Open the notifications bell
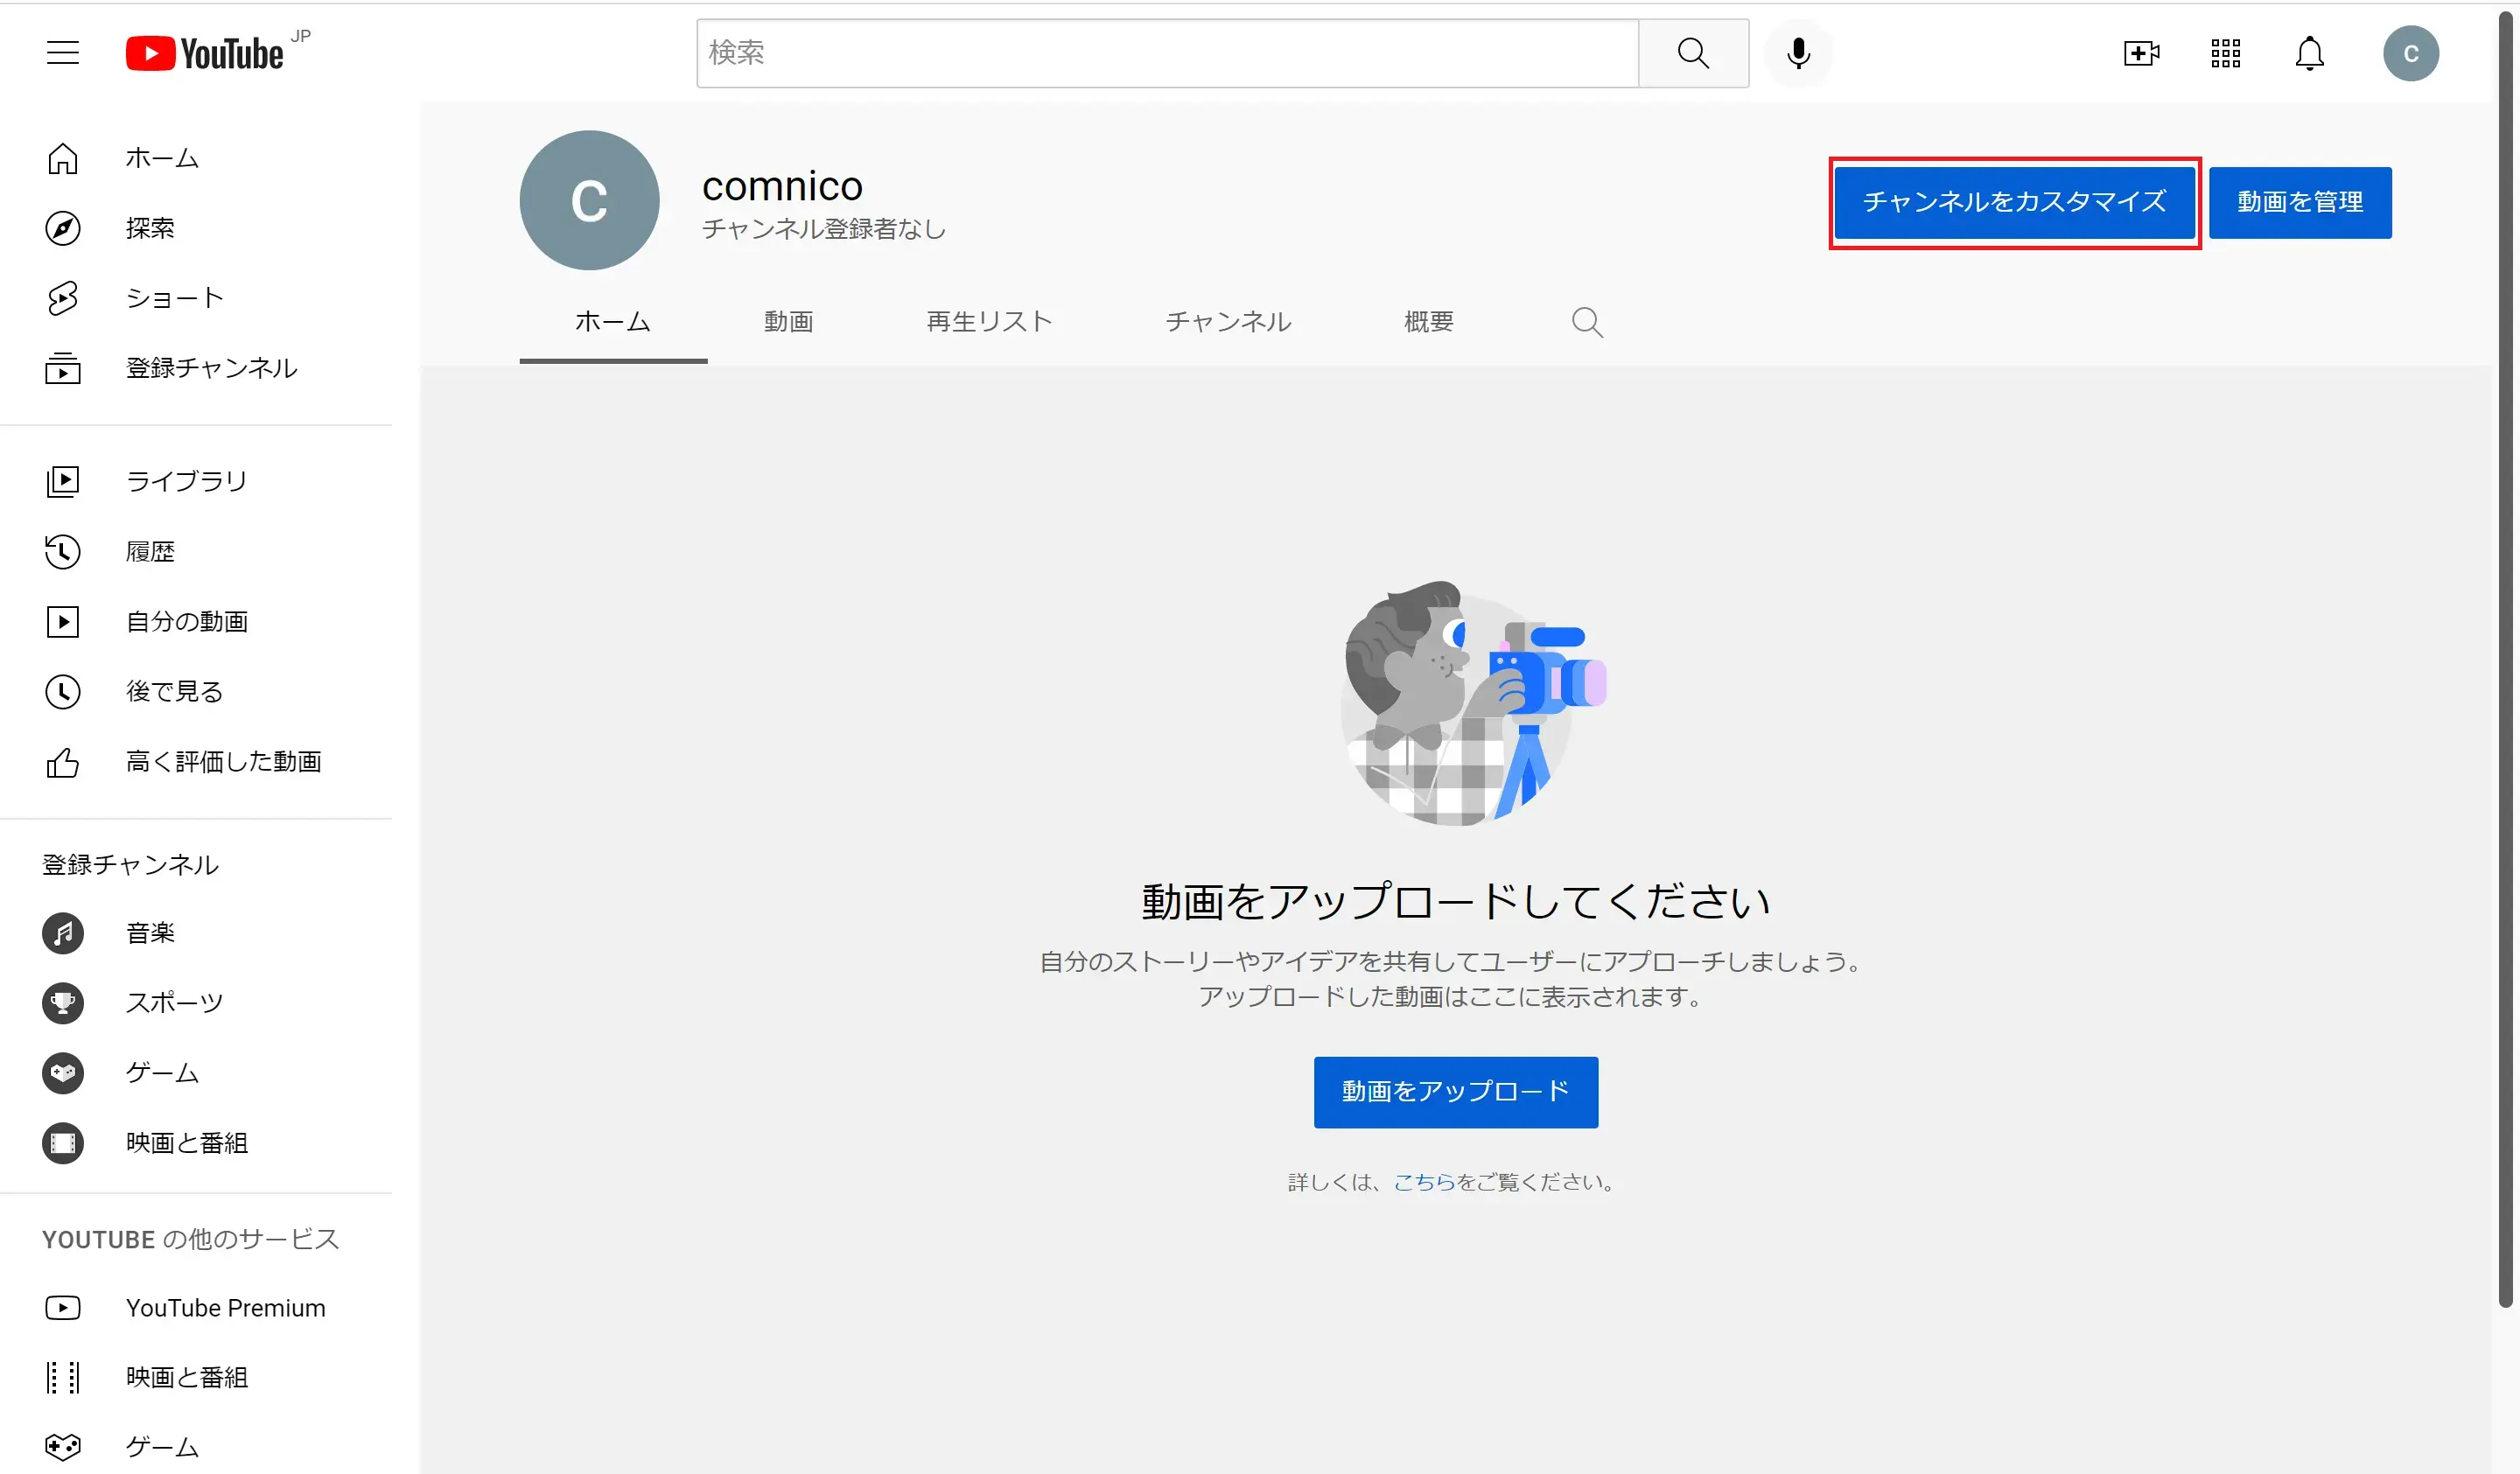Viewport: 2520px width, 1474px height. click(2309, 53)
